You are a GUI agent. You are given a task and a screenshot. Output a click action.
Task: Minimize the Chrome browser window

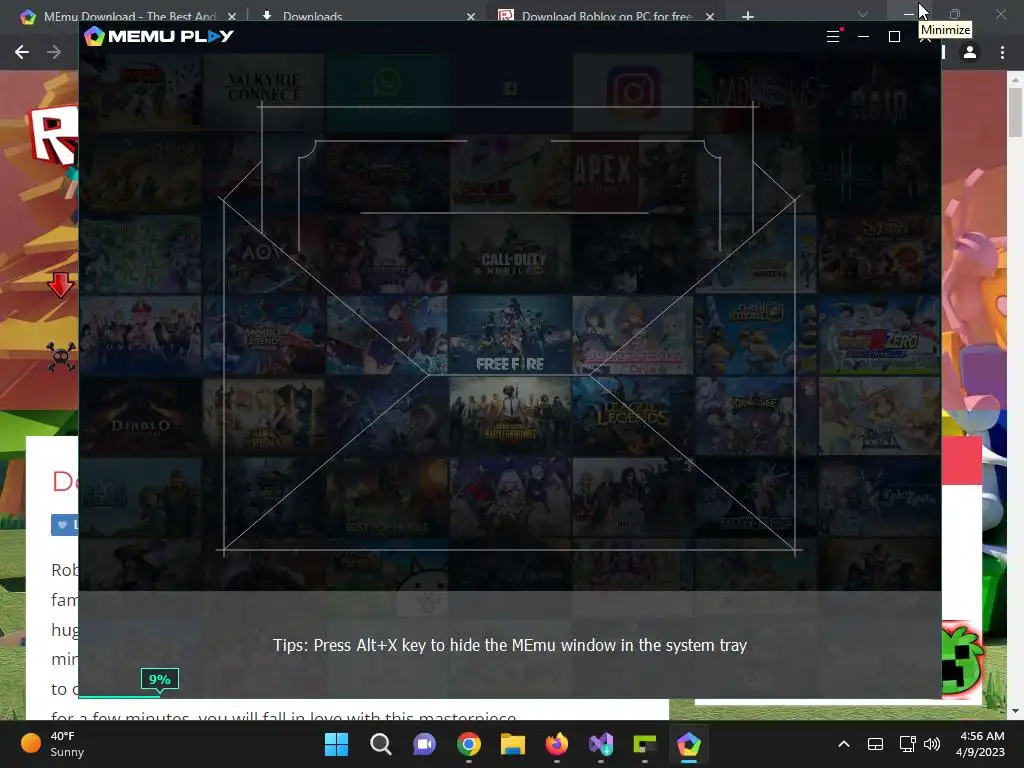tap(908, 14)
